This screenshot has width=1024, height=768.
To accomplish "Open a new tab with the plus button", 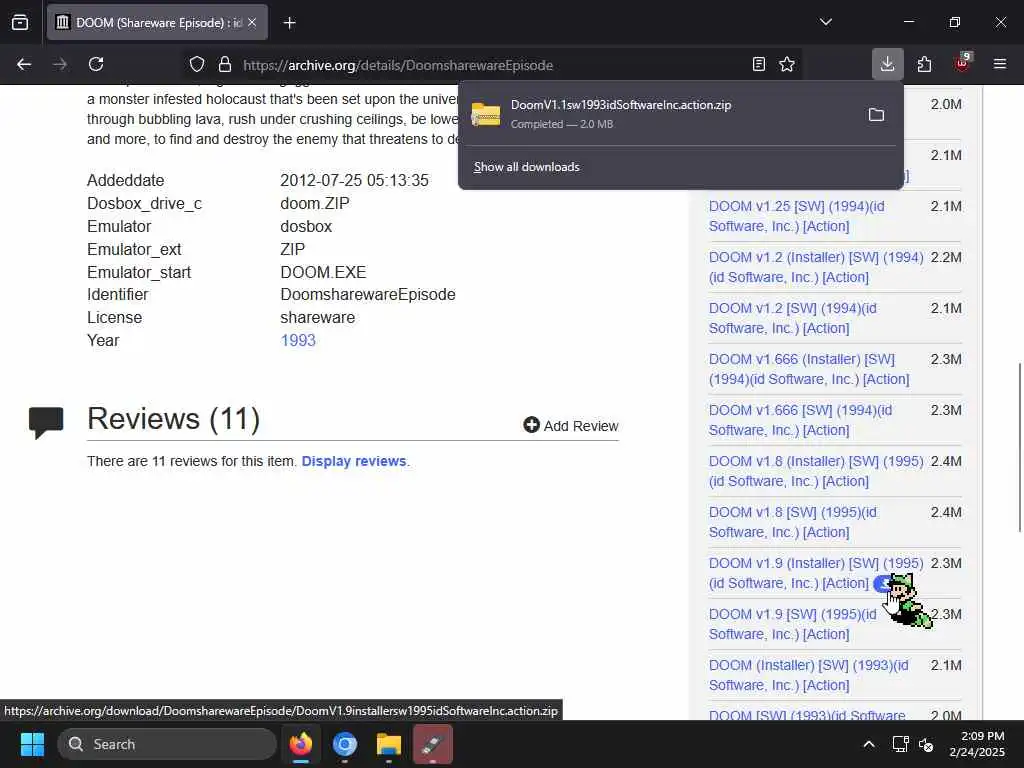I will tap(290, 23).
